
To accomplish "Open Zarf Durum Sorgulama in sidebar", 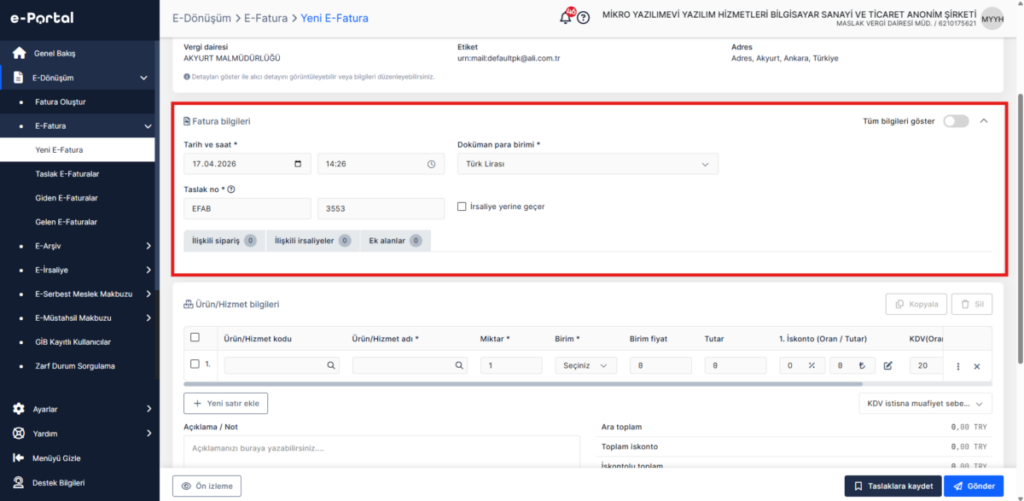I will click(75, 366).
